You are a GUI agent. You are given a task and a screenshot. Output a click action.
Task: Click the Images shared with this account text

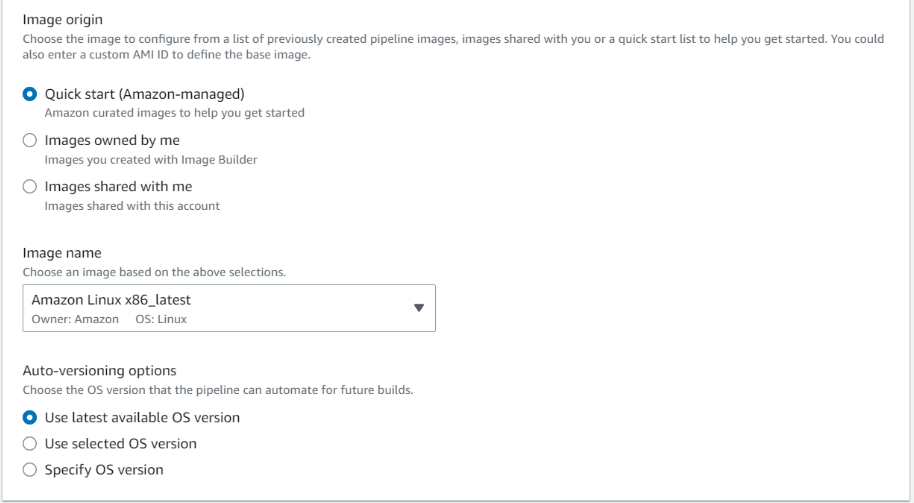(x=132, y=206)
